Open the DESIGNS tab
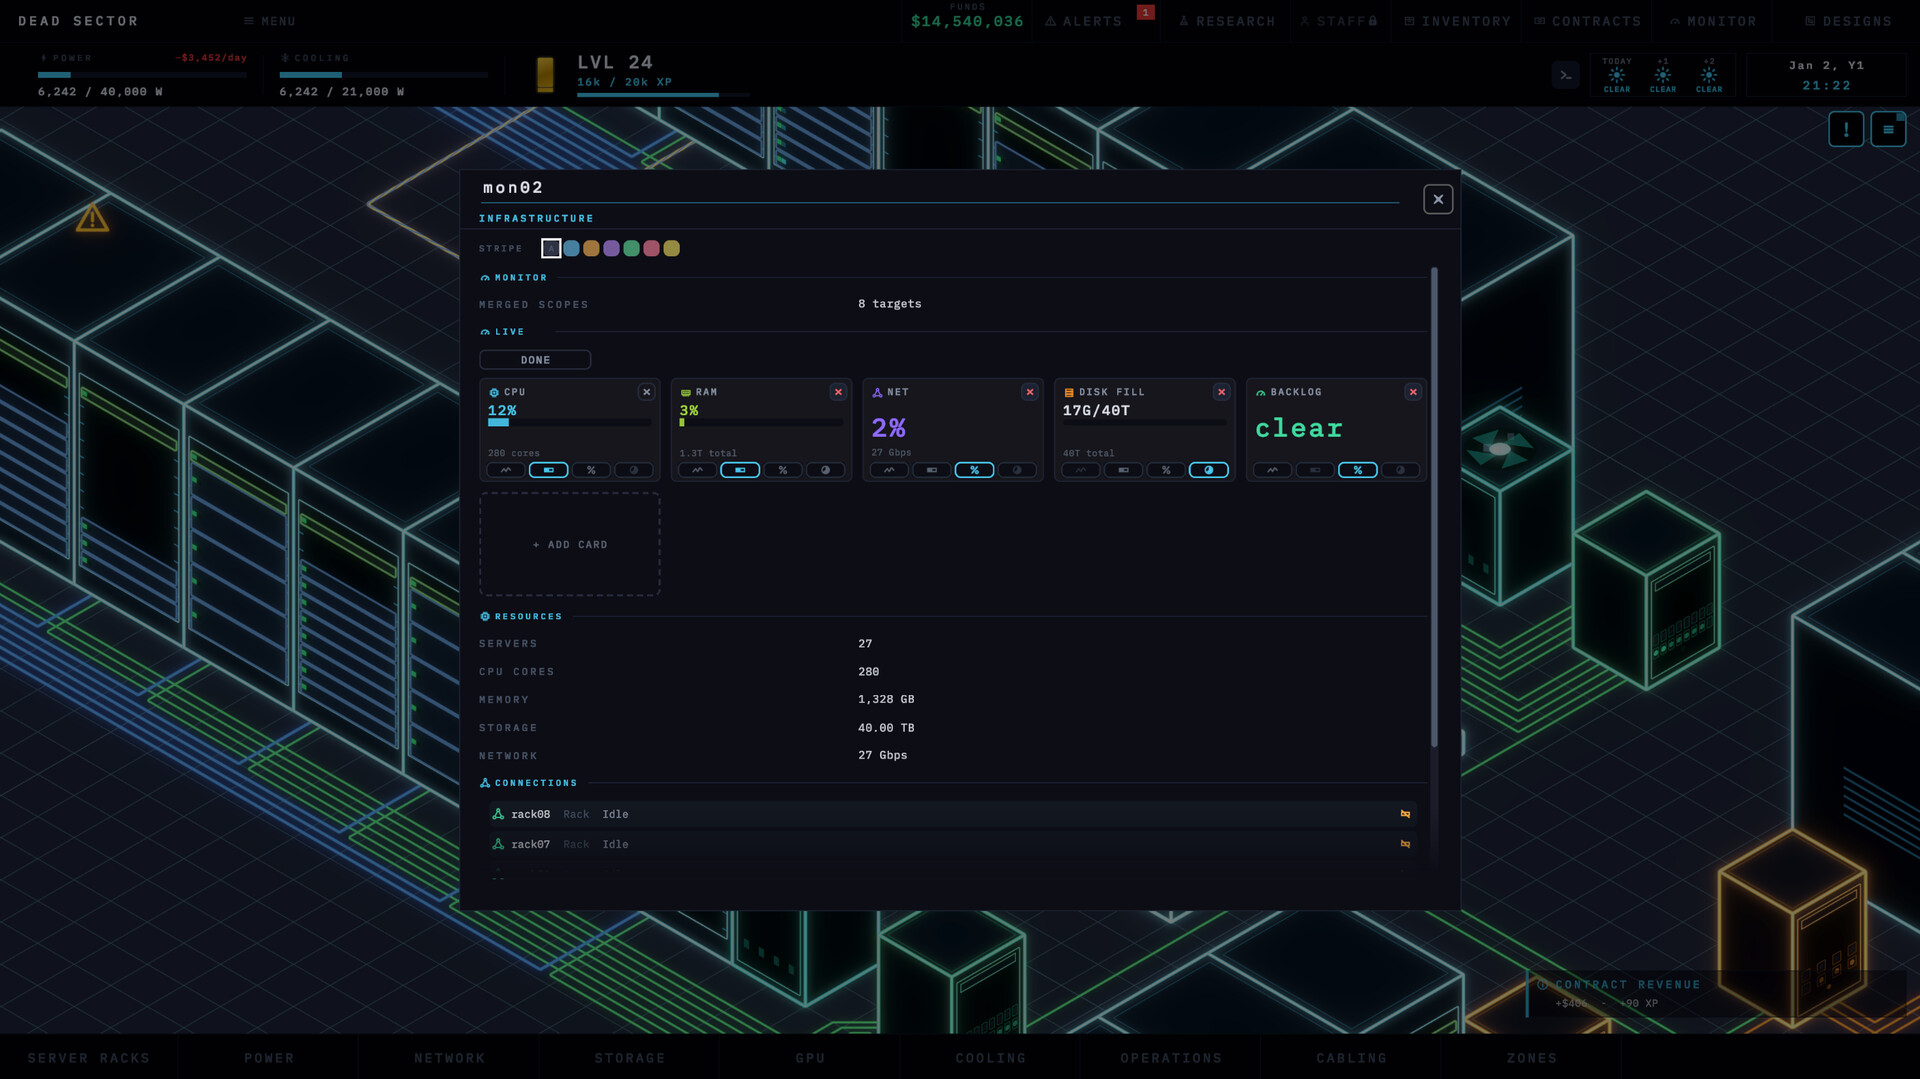1920x1079 pixels. click(x=1848, y=21)
